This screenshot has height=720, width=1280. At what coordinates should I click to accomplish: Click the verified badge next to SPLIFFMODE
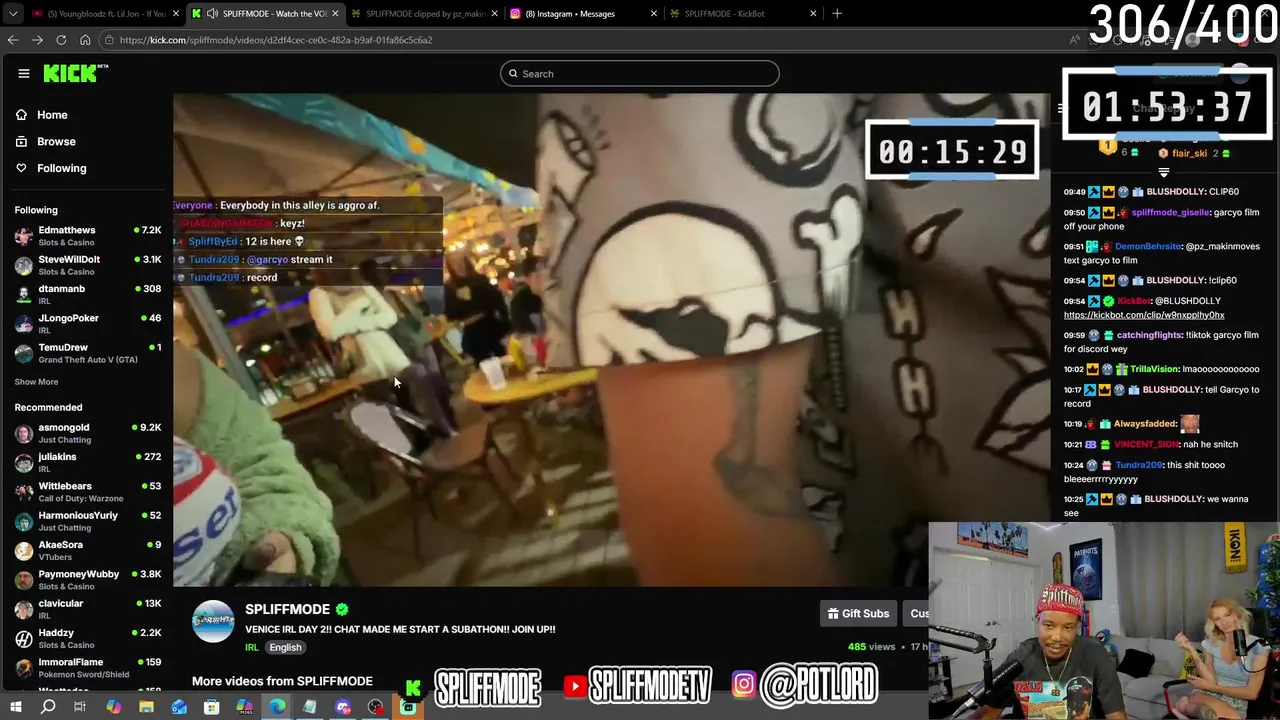click(342, 609)
